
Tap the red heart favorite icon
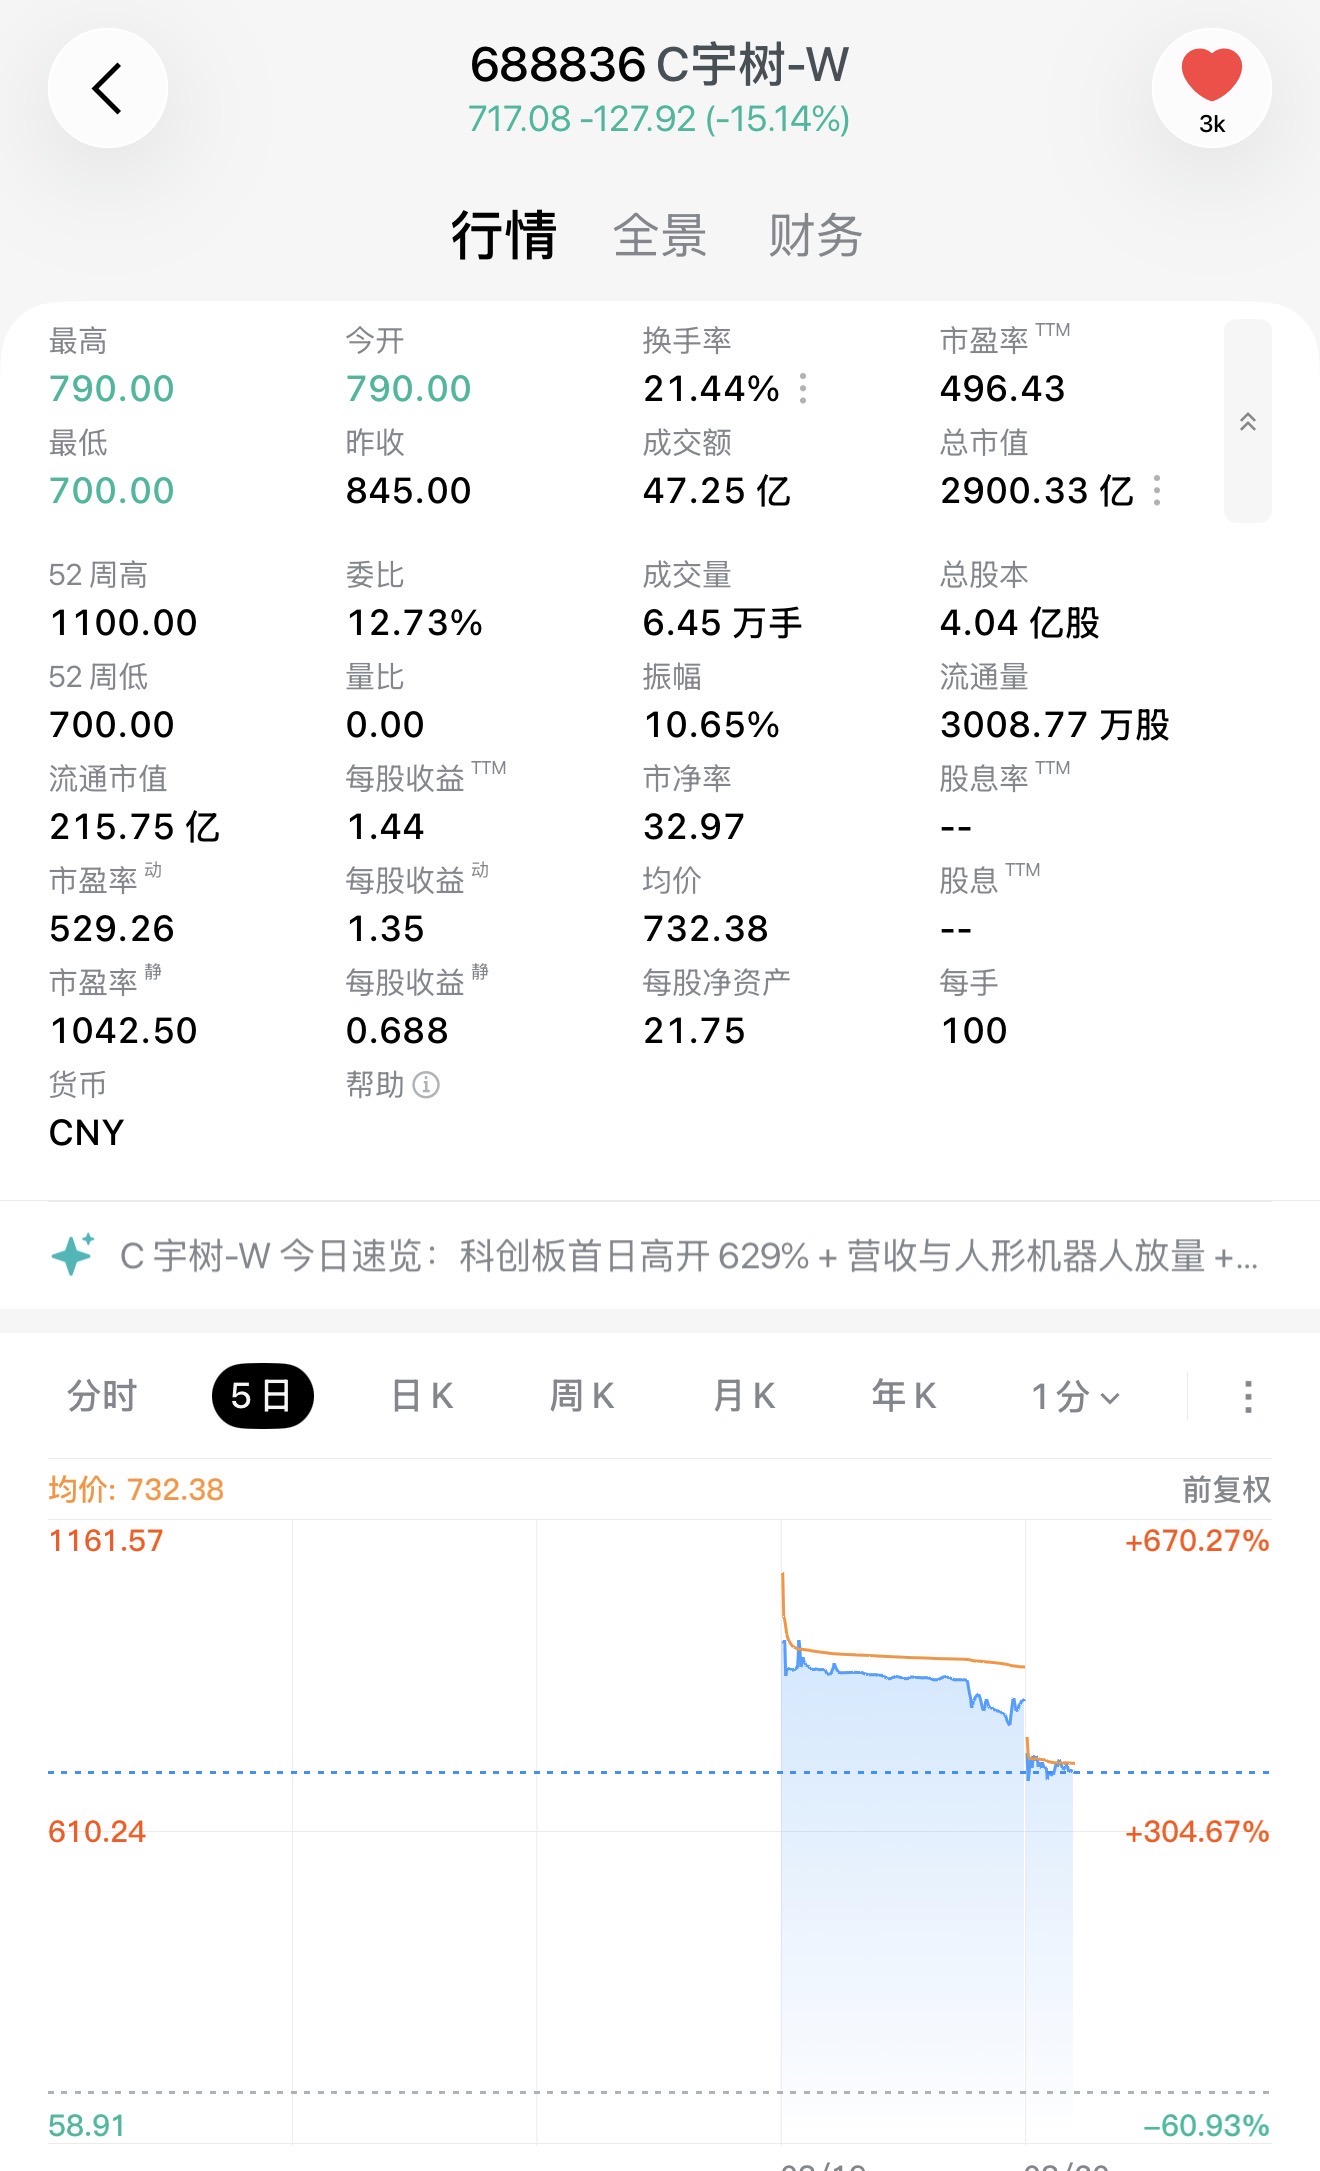1211,76
